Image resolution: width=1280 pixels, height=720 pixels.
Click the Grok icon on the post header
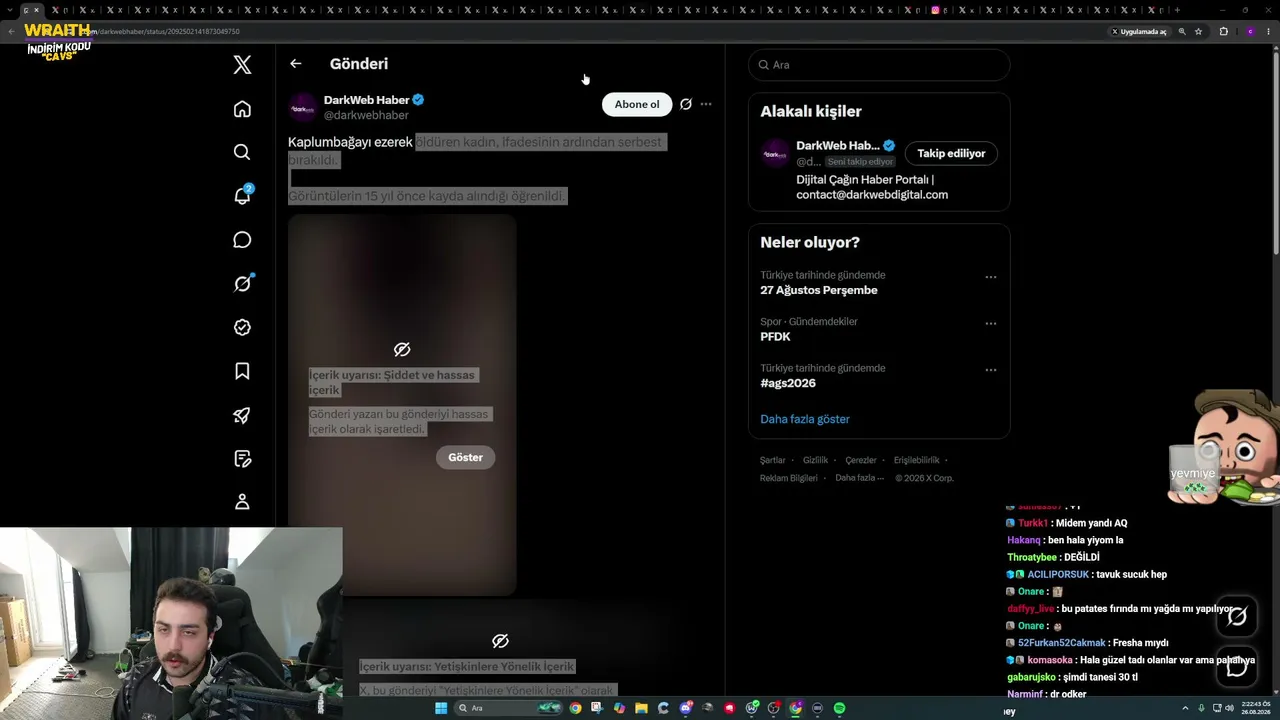click(x=686, y=104)
